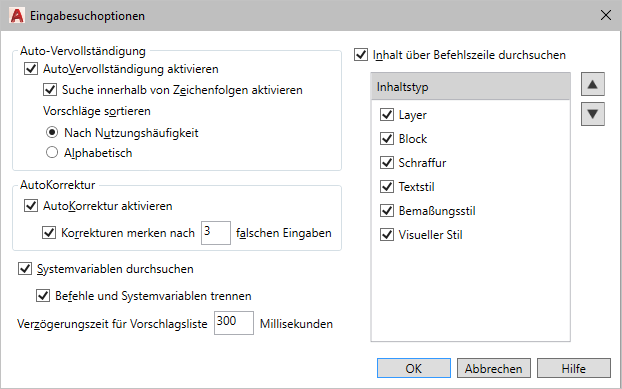622x389 pixels.
Task: Click the AutoCAD logo in title bar
Action: click(x=17, y=16)
